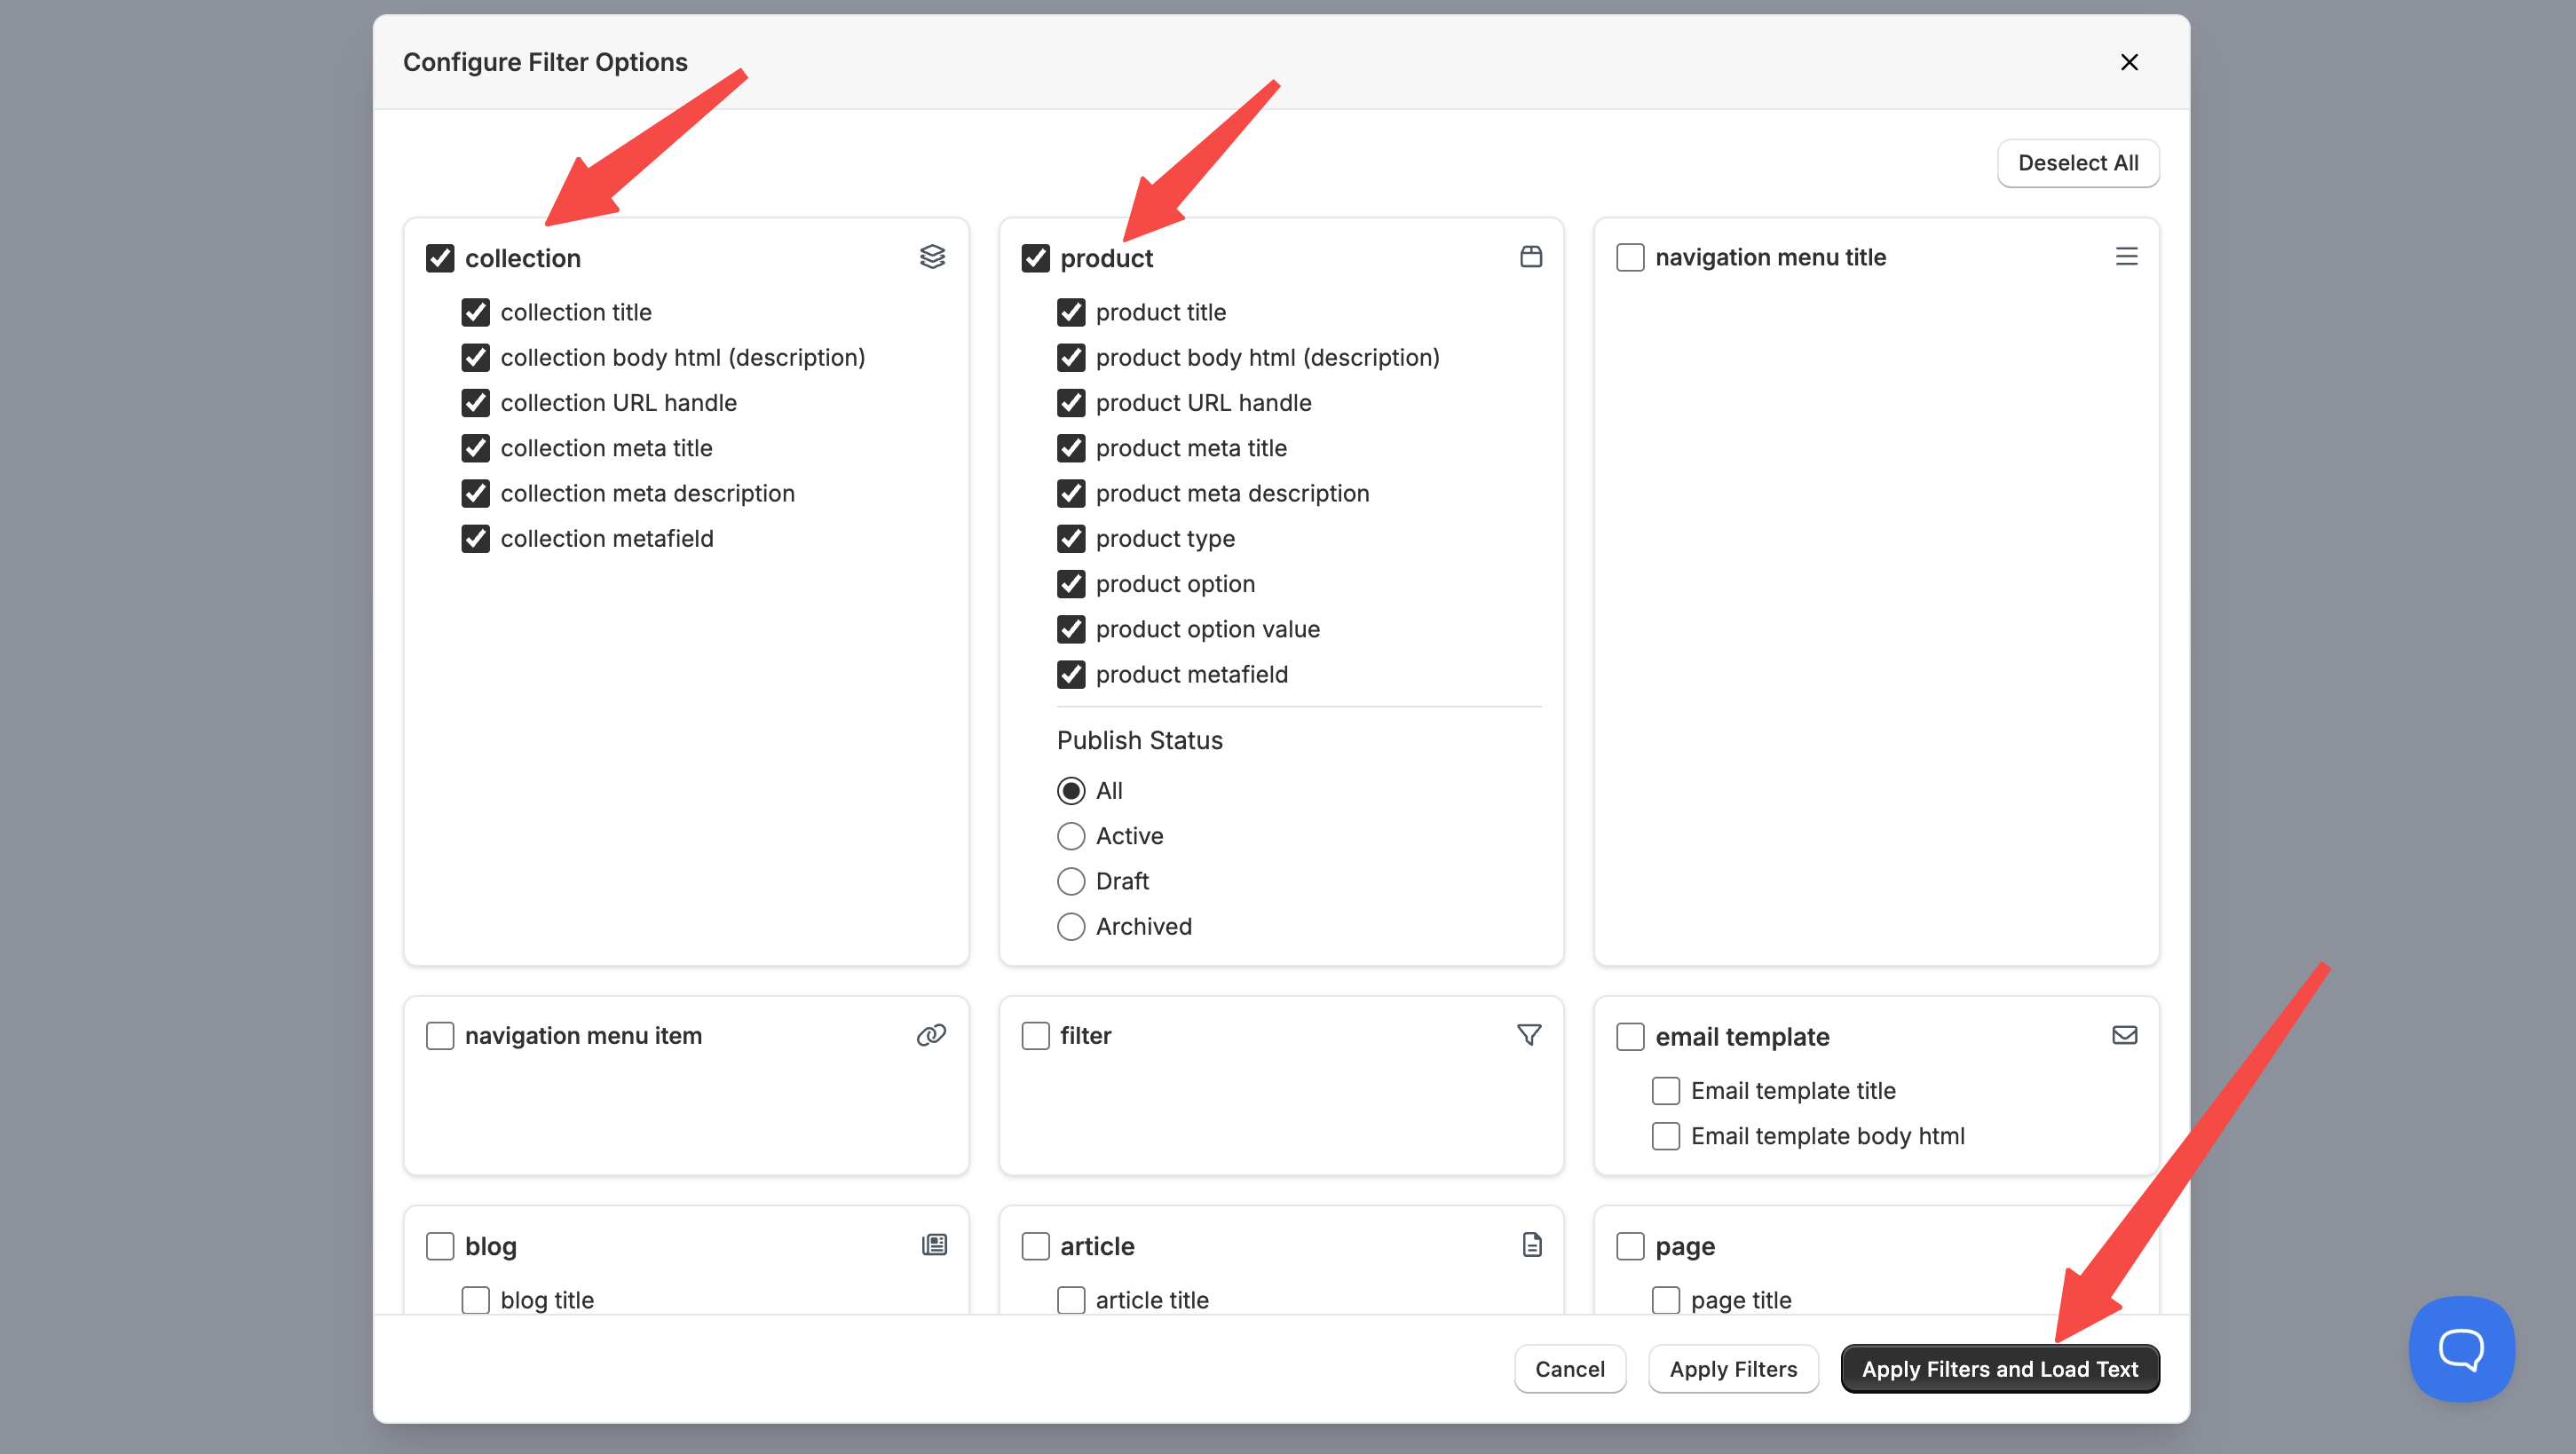This screenshot has width=2576, height=1454.
Task: Uncheck the product meta description checkbox
Action: point(1071,493)
